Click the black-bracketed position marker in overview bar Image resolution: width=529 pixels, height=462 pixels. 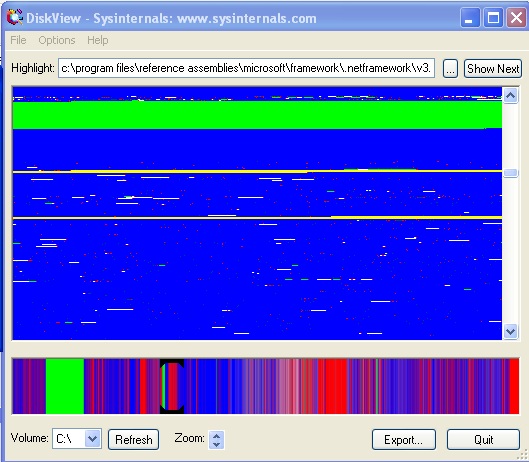point(172,386)
